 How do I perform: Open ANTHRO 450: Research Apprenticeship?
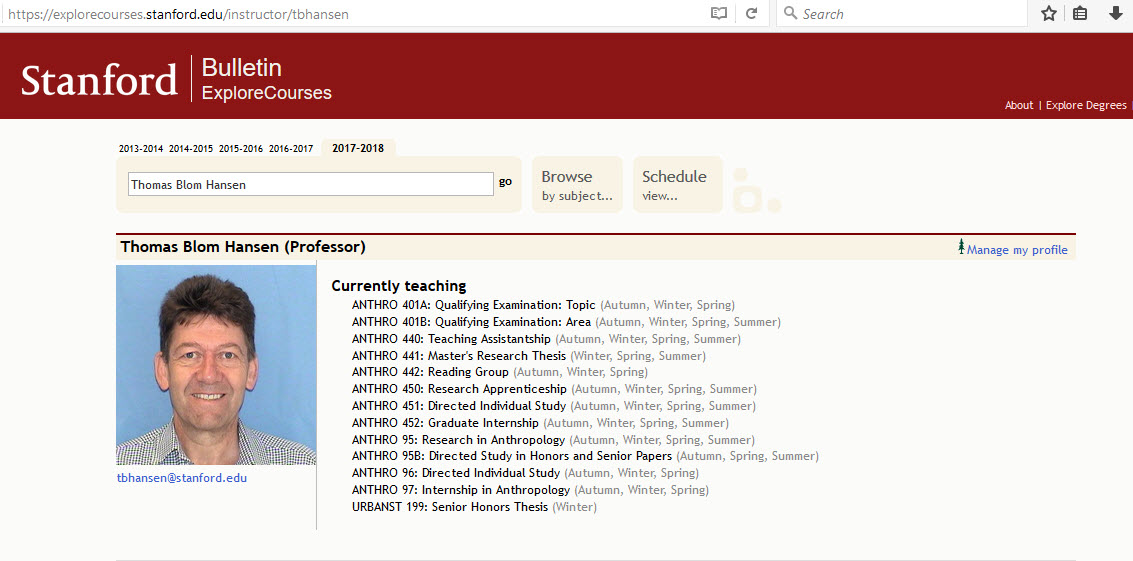(459, 389)
